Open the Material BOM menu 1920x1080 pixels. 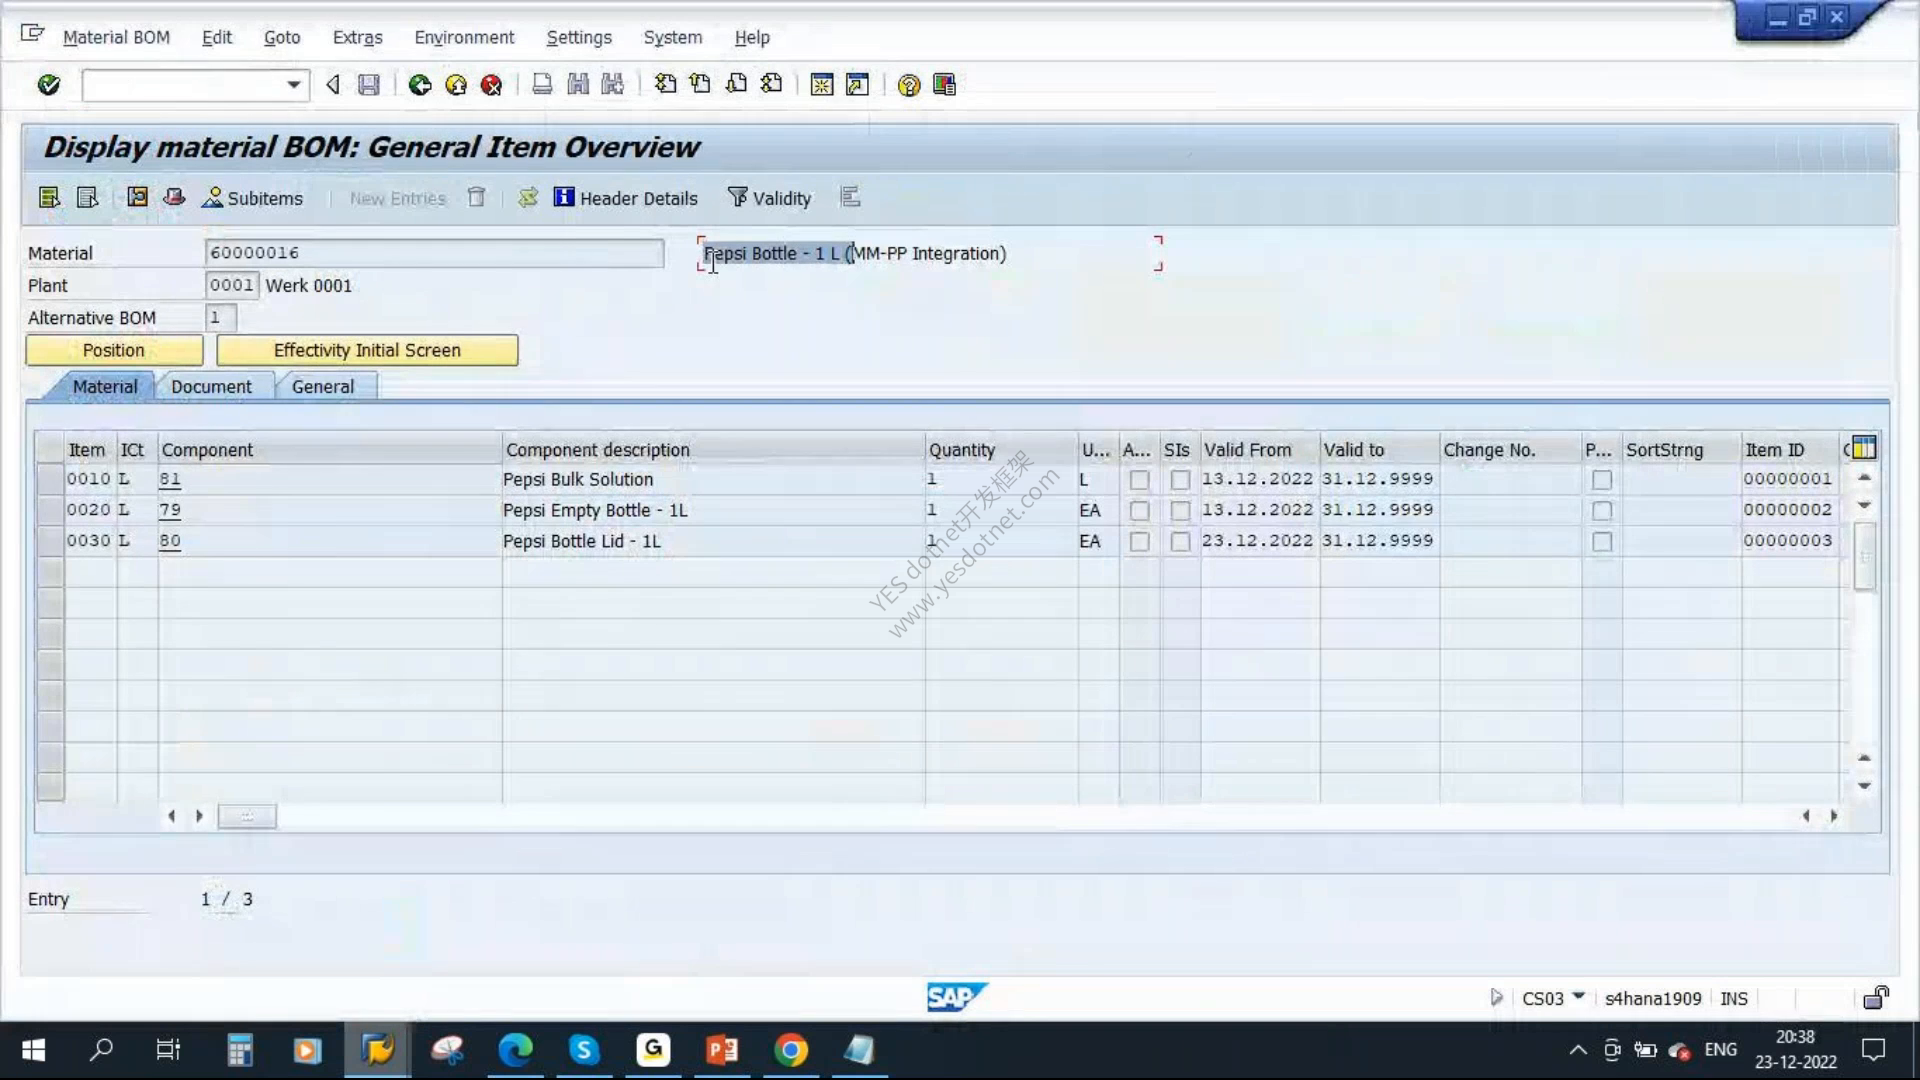pyautogui.click(x=116, y=37)
